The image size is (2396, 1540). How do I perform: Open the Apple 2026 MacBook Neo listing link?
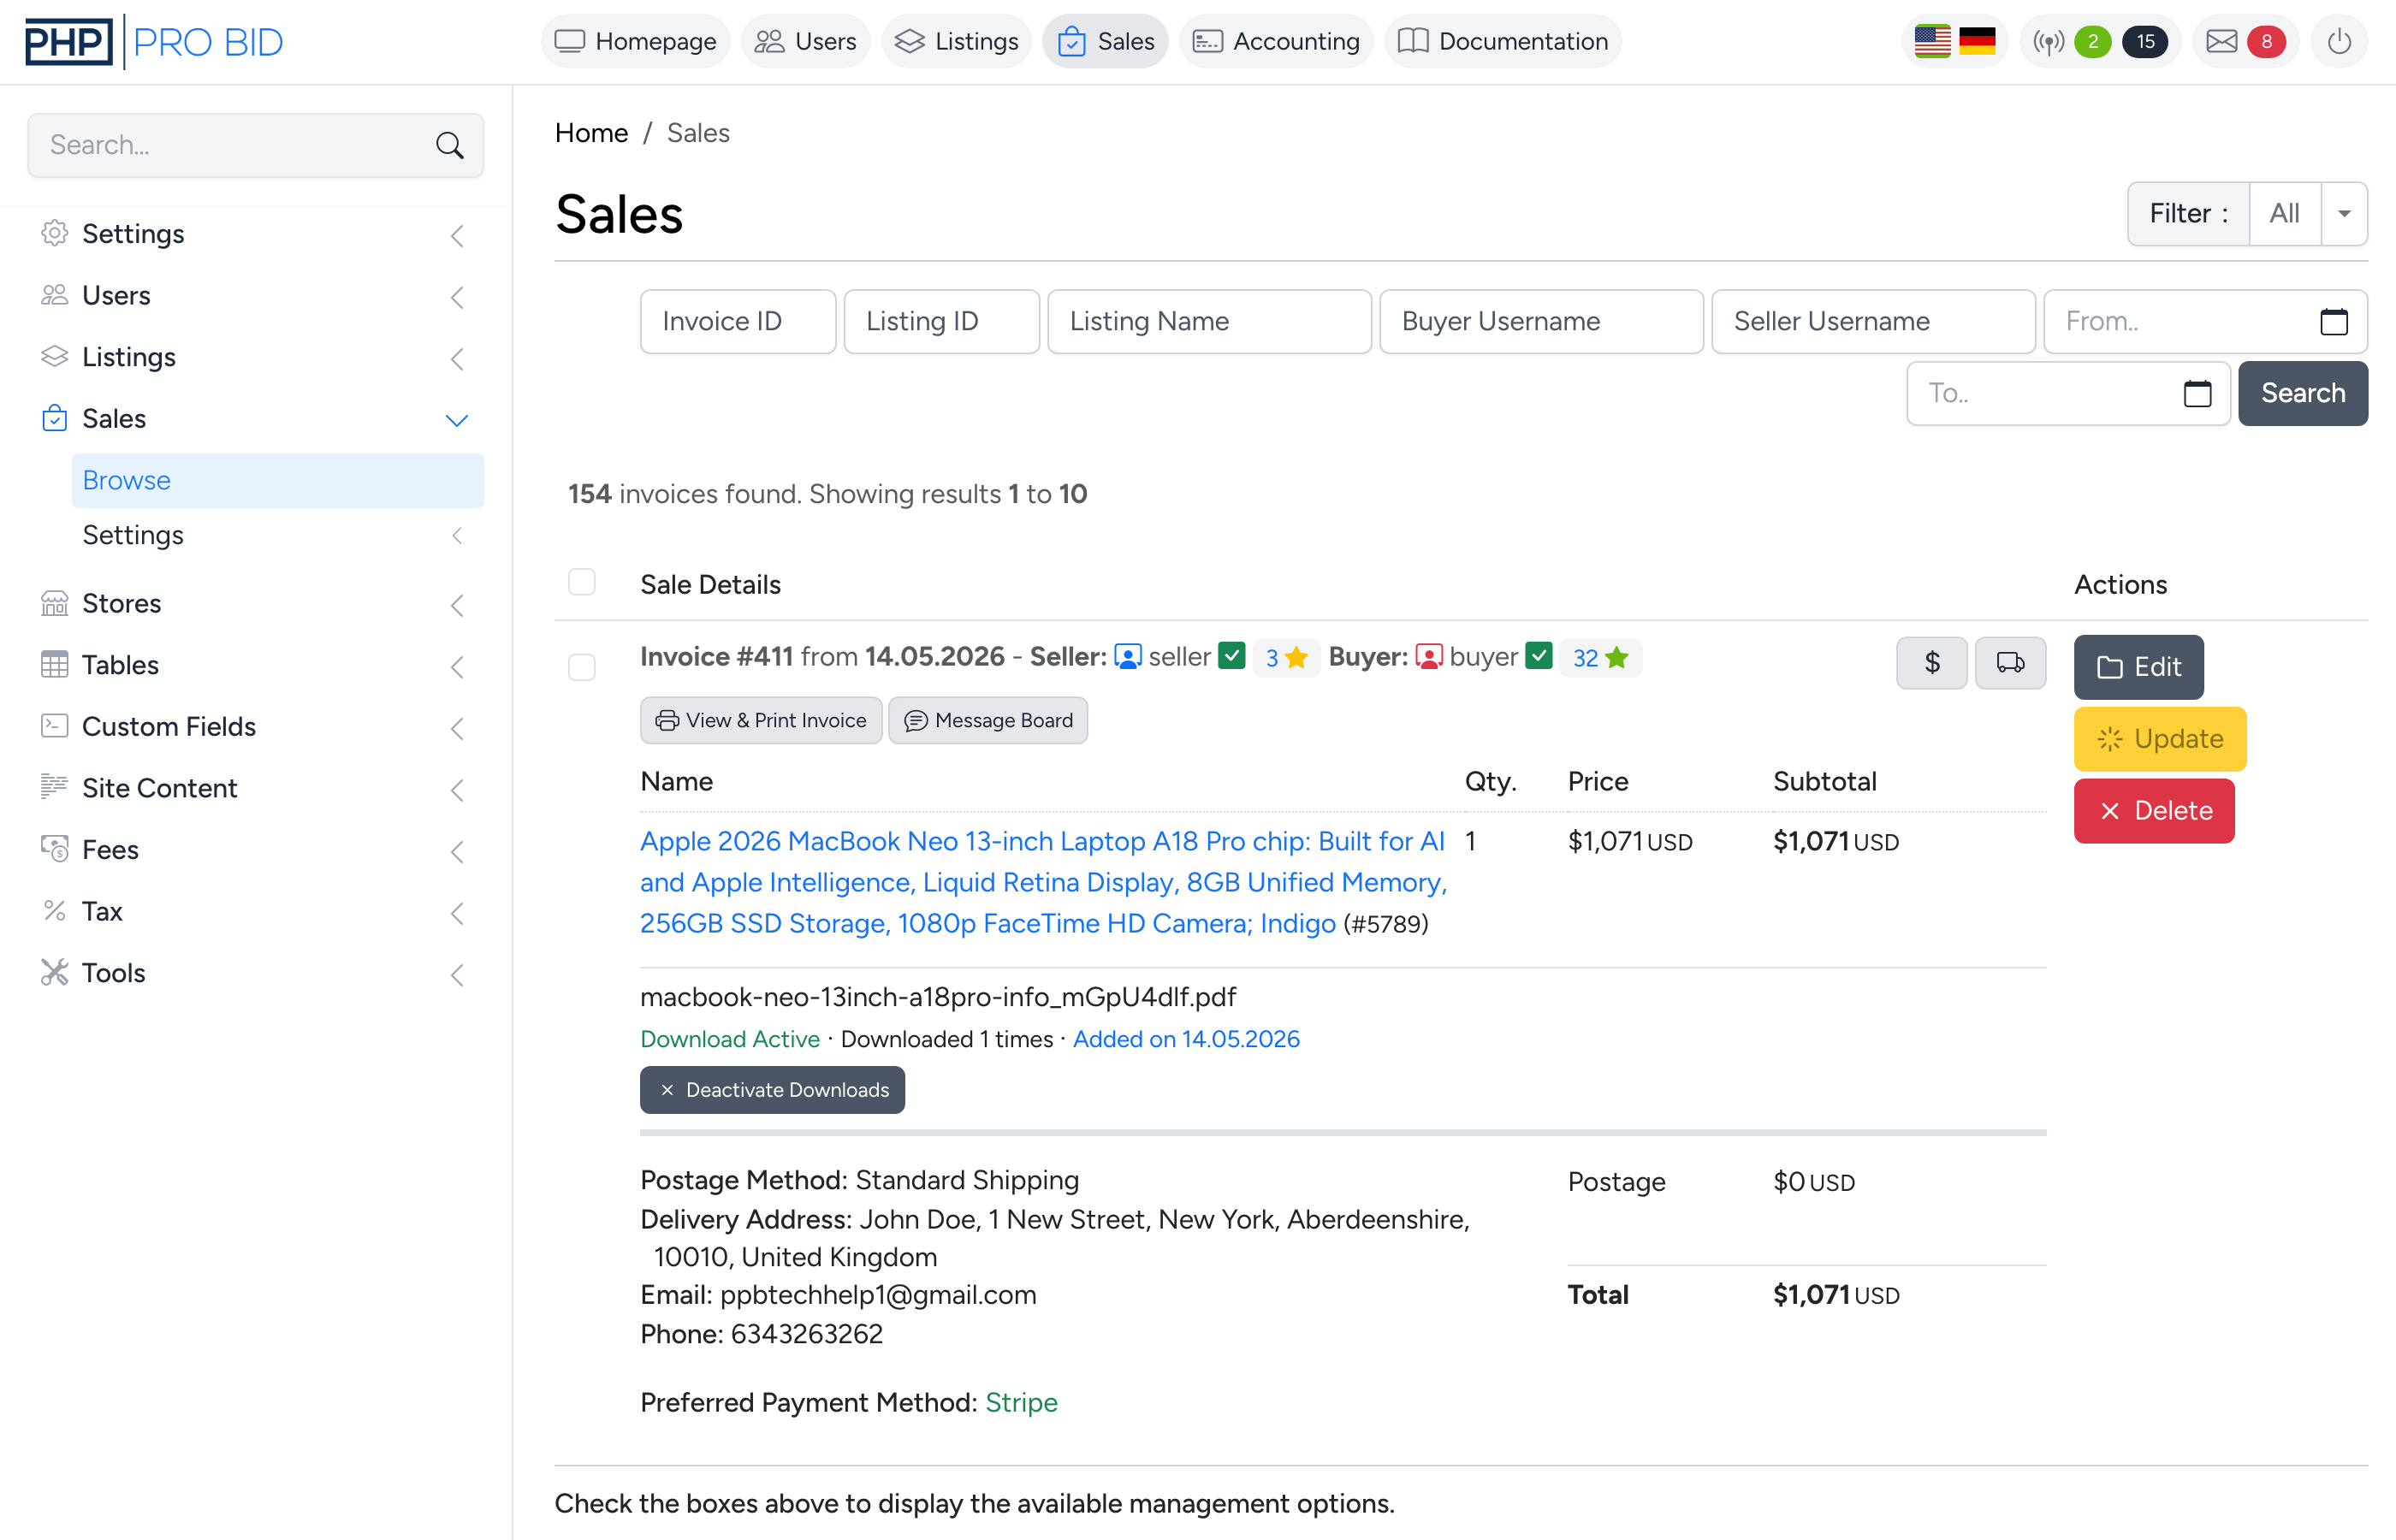[1043, 882]
